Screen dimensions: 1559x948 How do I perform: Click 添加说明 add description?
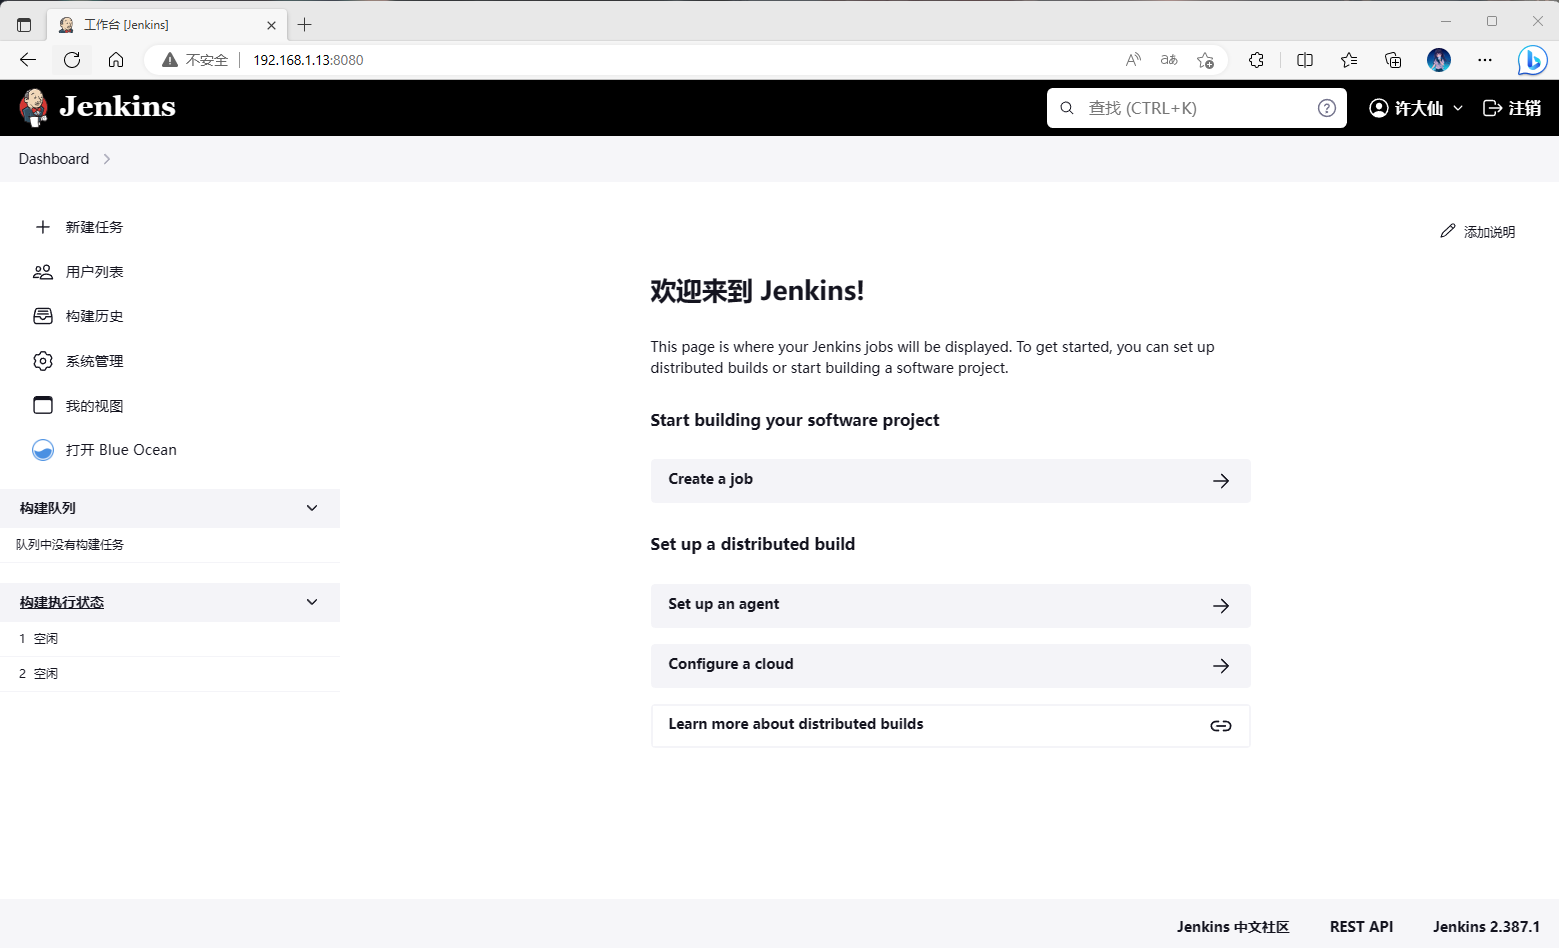pos(1477,231)
